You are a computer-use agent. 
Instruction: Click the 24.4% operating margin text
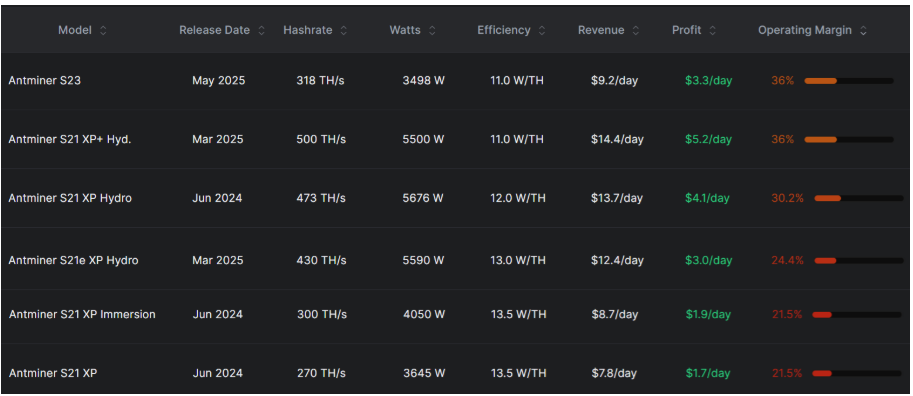click(787, 260)
